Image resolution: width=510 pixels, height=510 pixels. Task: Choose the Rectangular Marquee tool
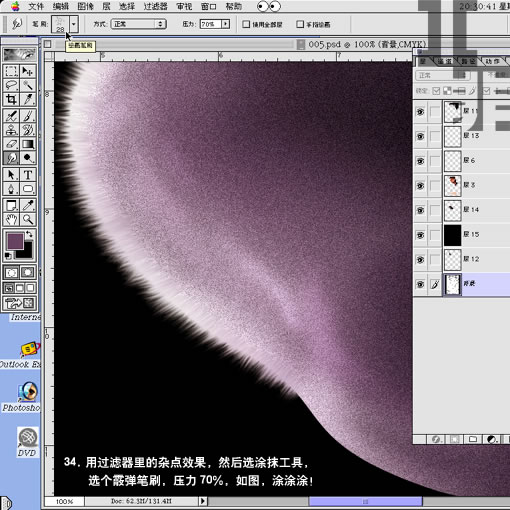11,71
